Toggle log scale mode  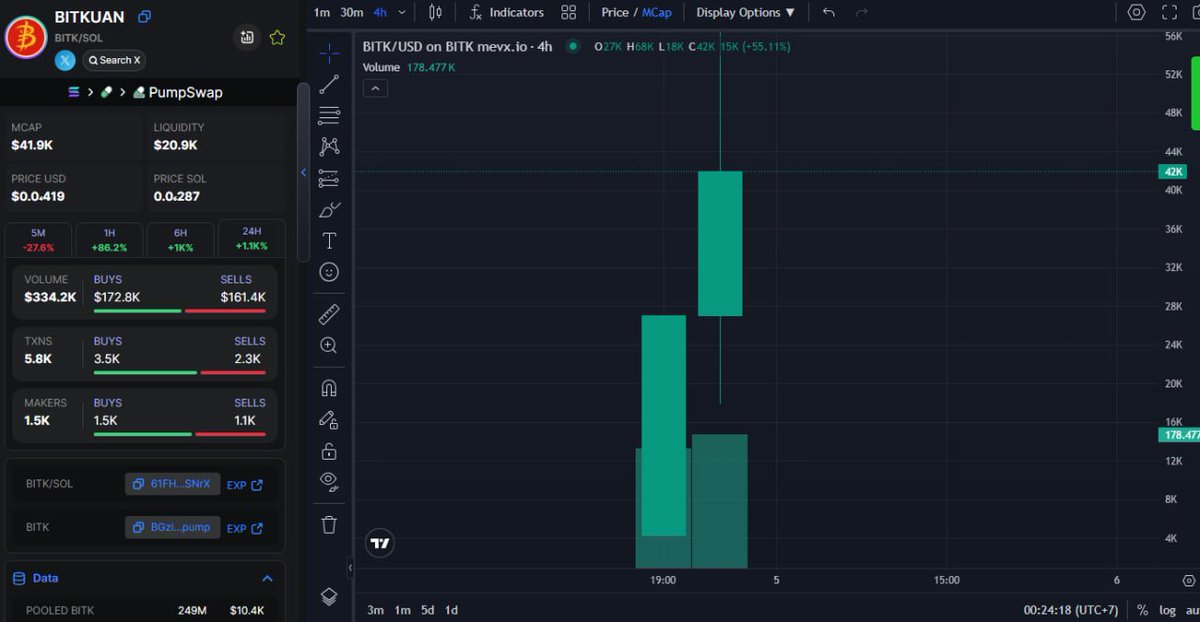pyautogui.click(x=1167, y=610)
